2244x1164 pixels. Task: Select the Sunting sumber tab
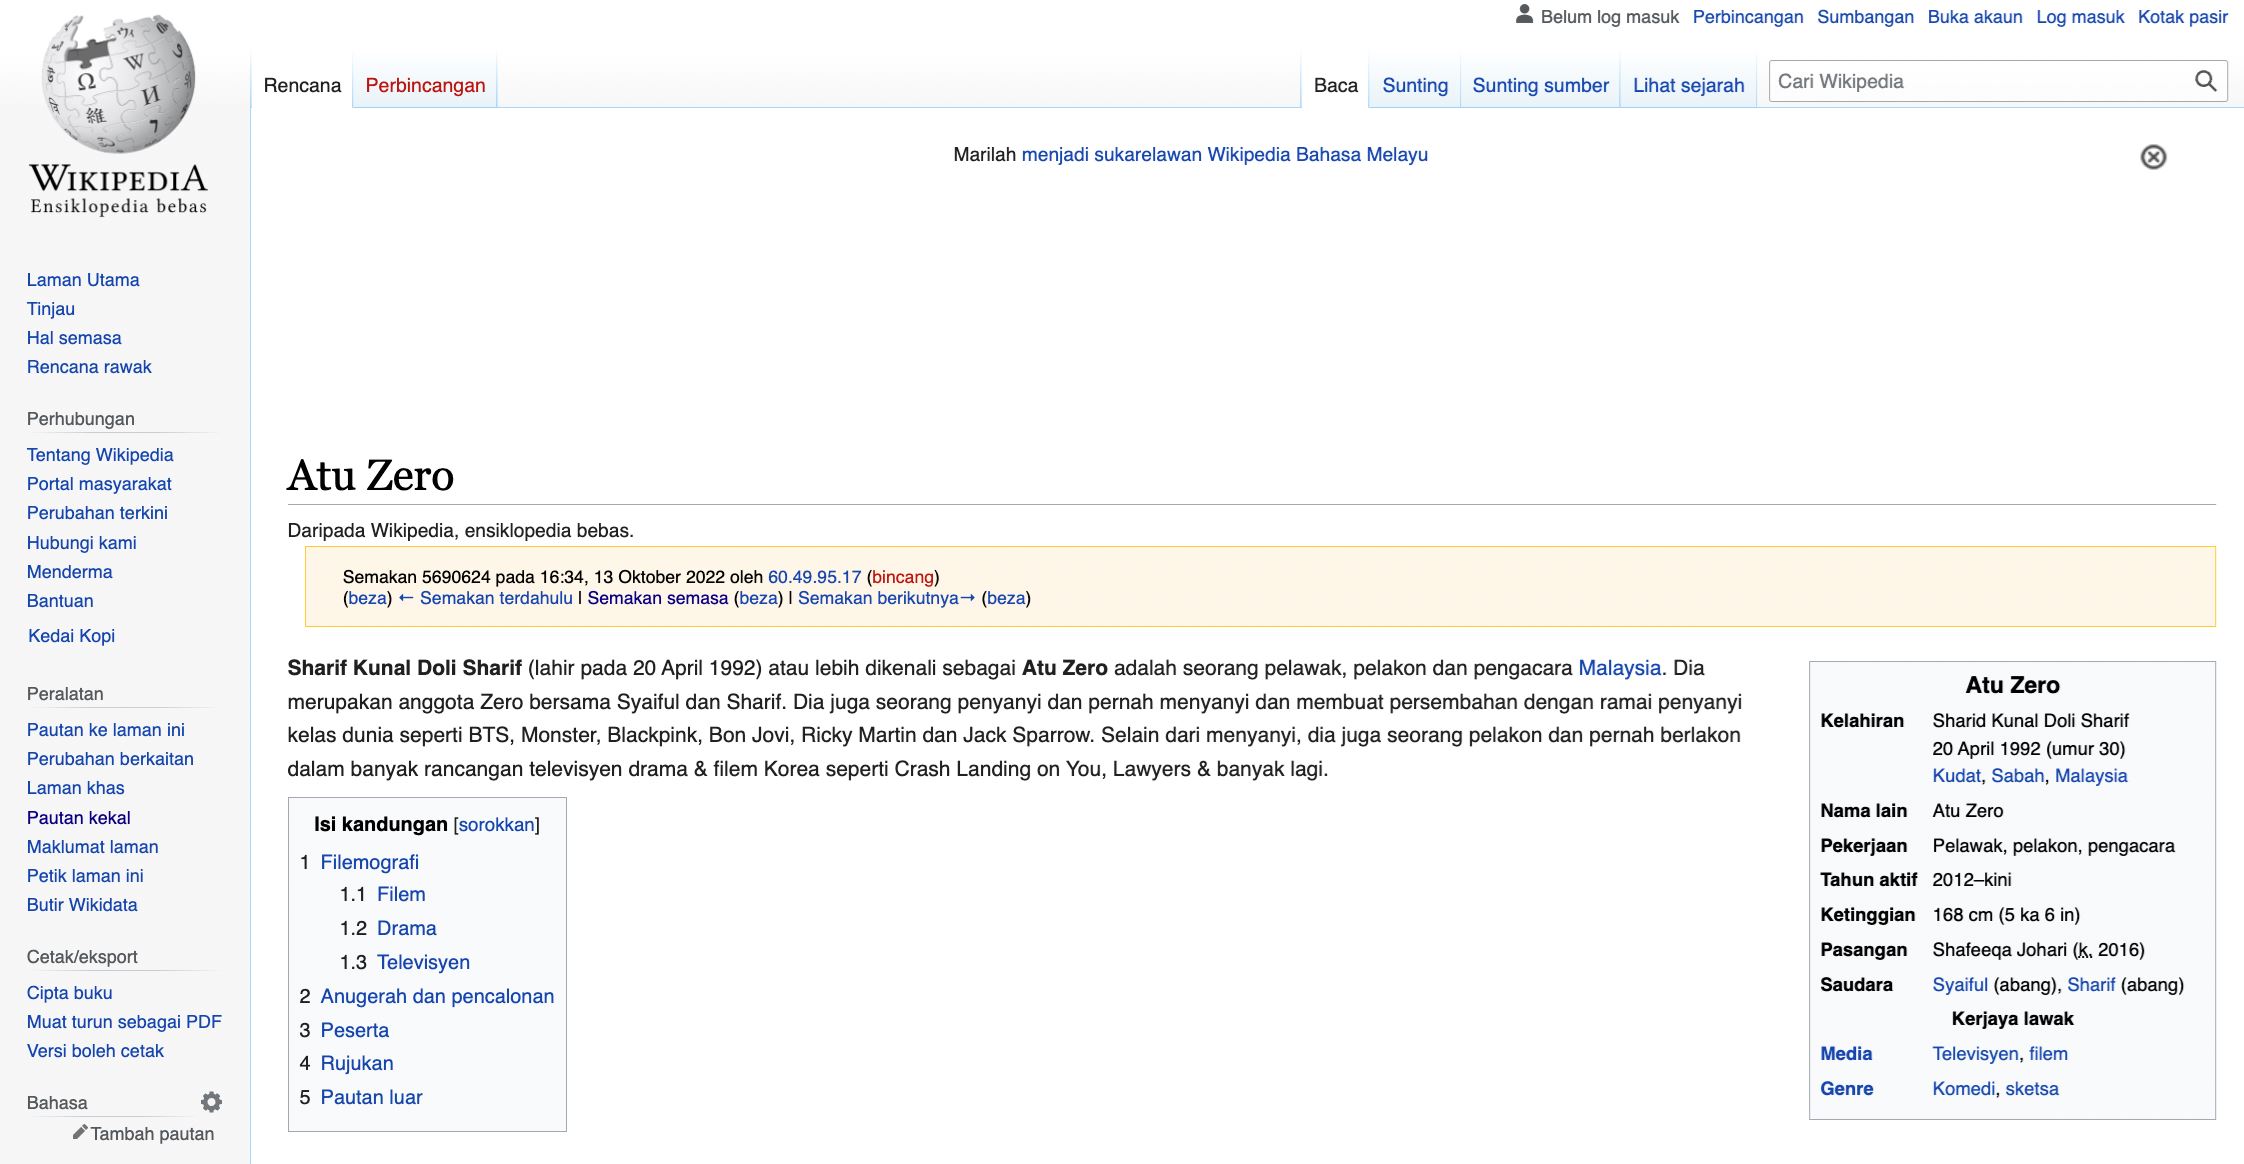point(1539,85)
